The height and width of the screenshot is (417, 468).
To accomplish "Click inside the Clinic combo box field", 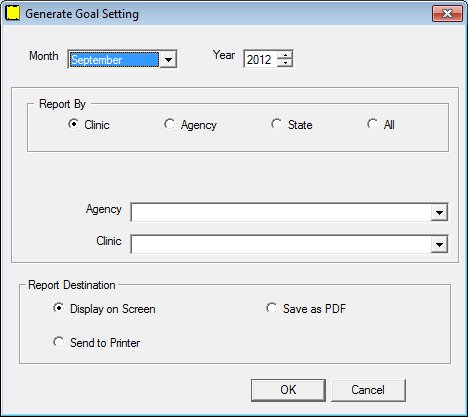I will [x=281, y=244].
